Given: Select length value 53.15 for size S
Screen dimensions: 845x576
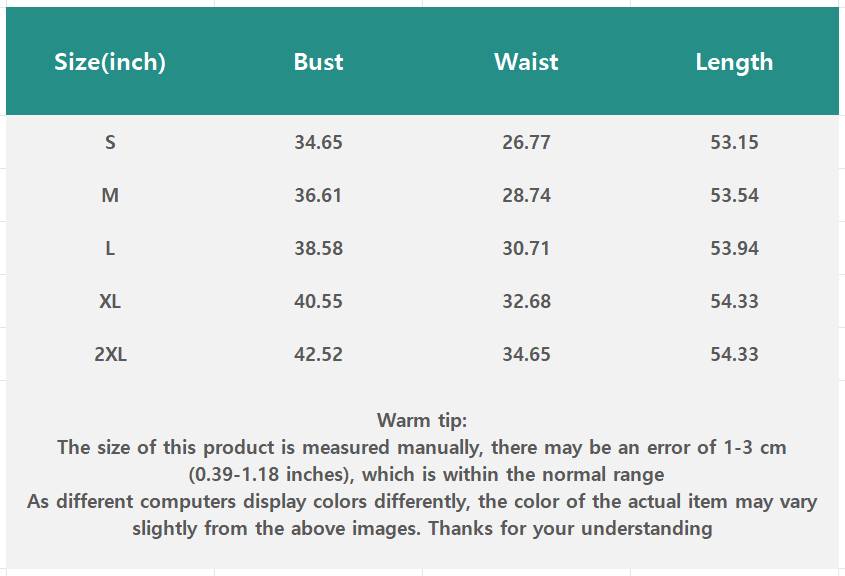Looking at the screenshot, I should 734,142.
